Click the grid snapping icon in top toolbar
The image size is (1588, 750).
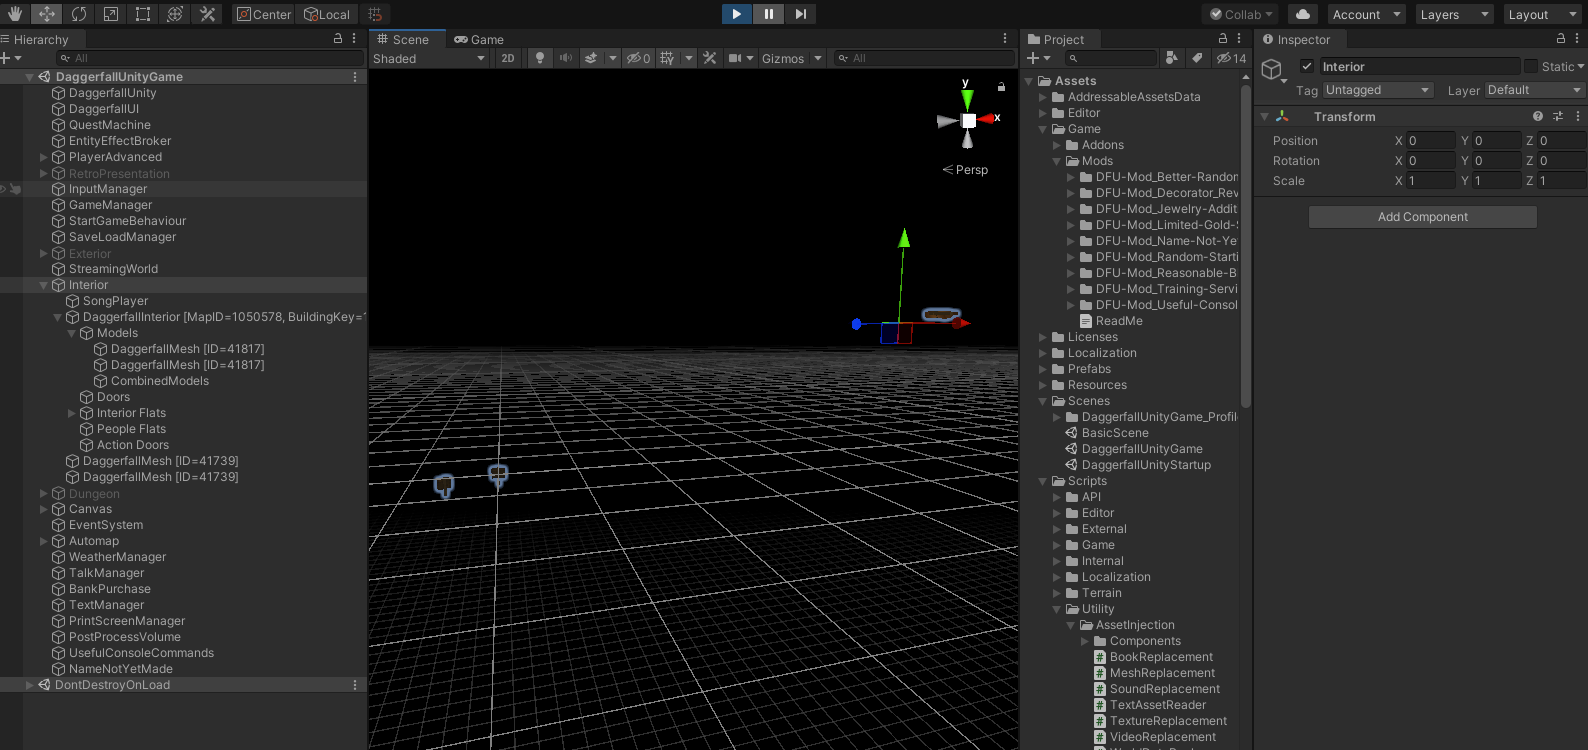click(x=375, y=14)
